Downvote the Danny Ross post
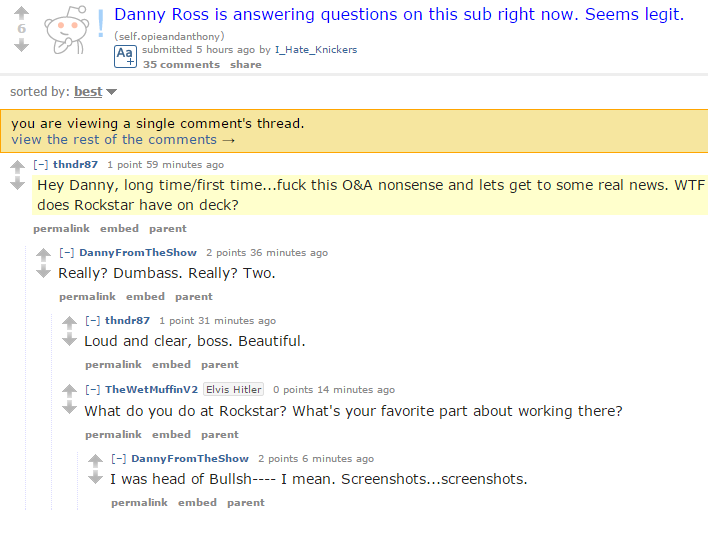Image resolution: width=708 pixels, height=538 pixels. (x=21, y=45)
